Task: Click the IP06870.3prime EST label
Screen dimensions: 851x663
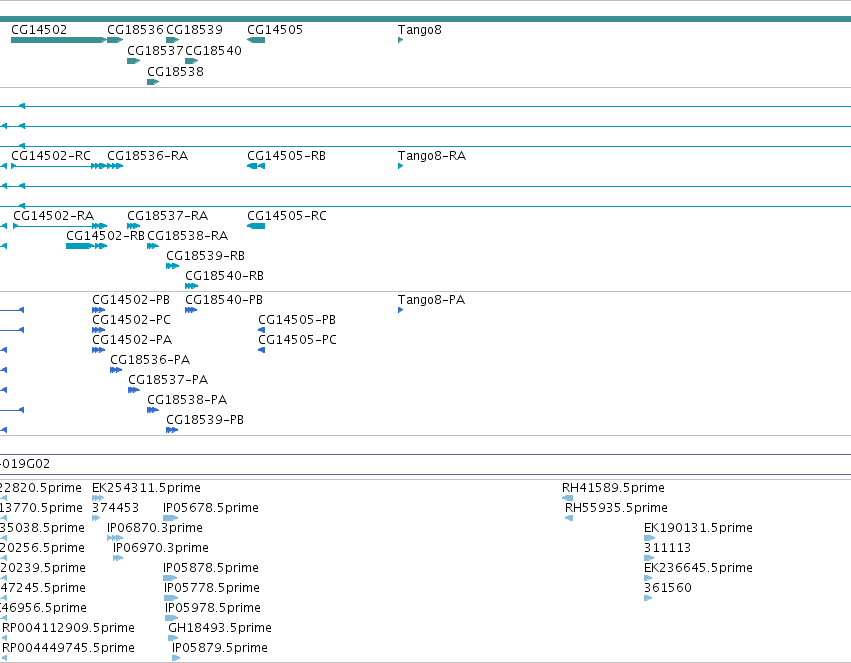Action: 155,528
